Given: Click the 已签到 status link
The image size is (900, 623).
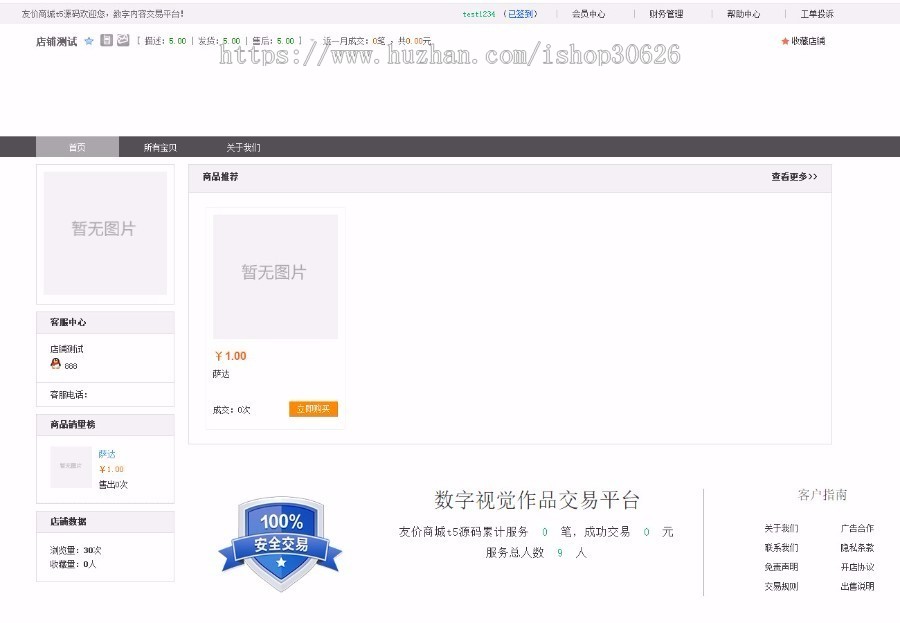Looking at the screenshot, I should (x=521, y=13).
